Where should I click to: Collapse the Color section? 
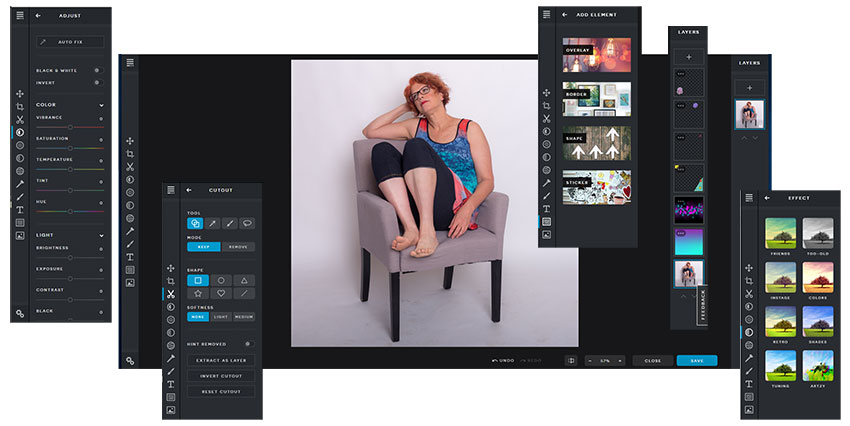(x=102, y=104)
